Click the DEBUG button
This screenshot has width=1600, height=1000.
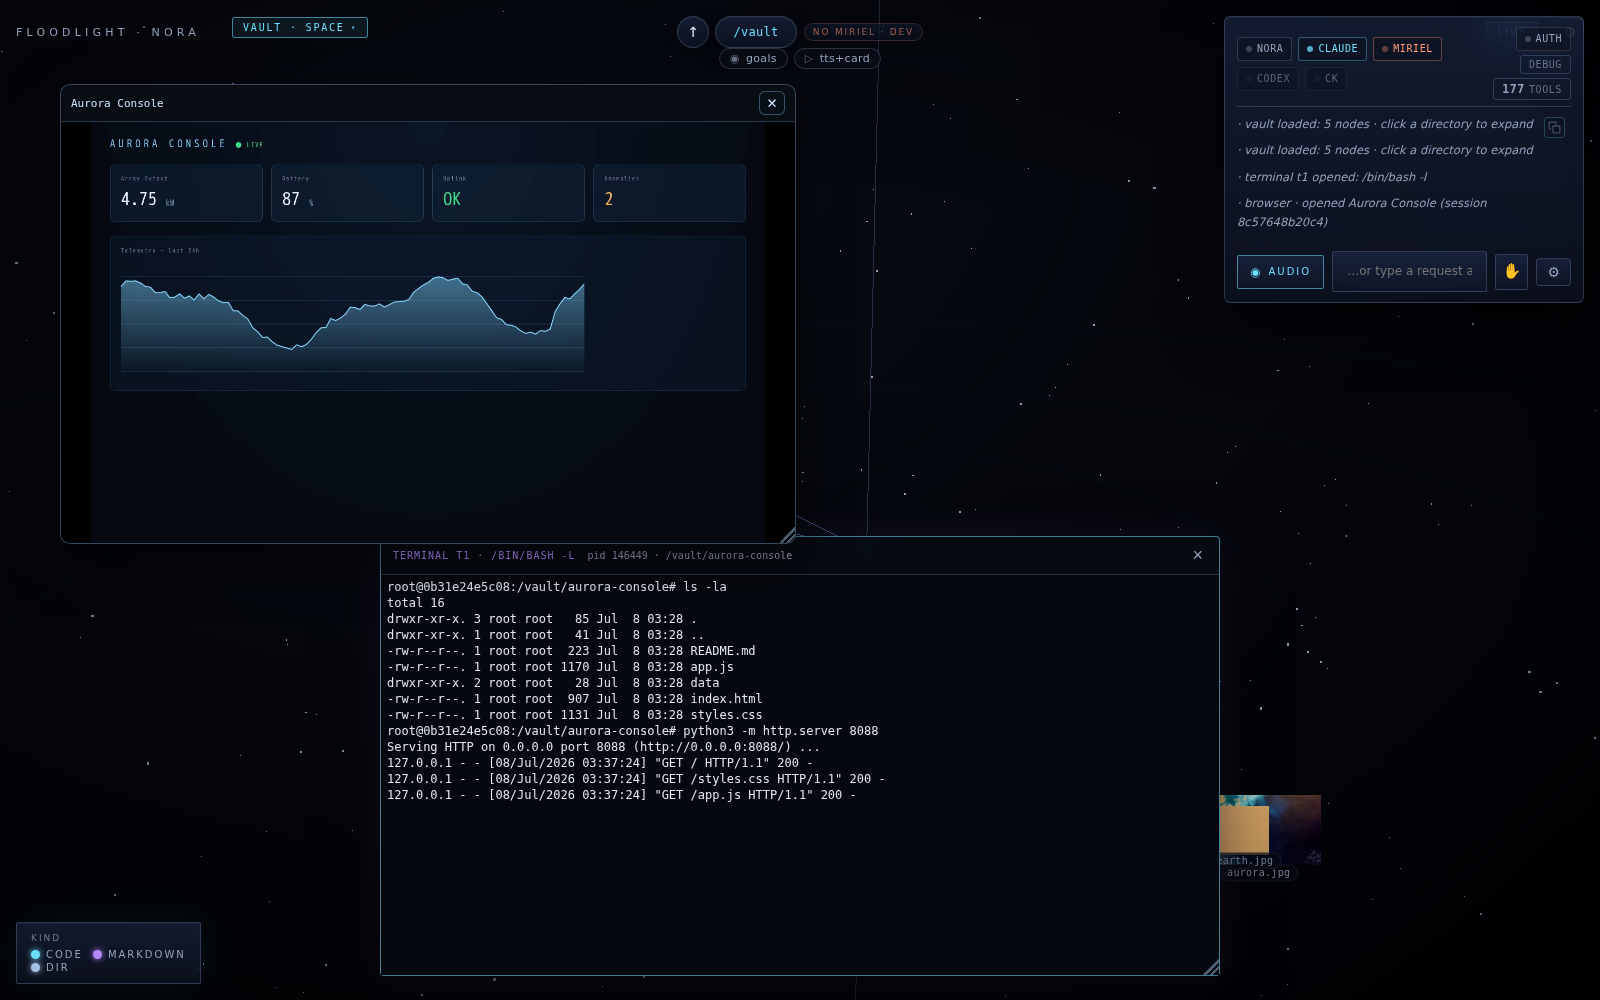click(1545, 65)
